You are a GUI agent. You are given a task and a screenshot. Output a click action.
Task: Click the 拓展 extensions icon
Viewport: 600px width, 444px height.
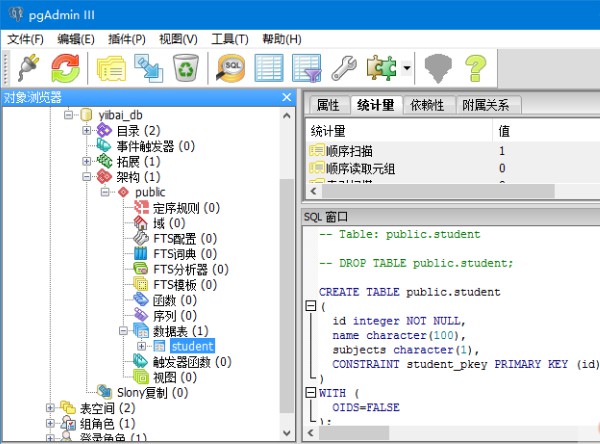tap(104, 161)
